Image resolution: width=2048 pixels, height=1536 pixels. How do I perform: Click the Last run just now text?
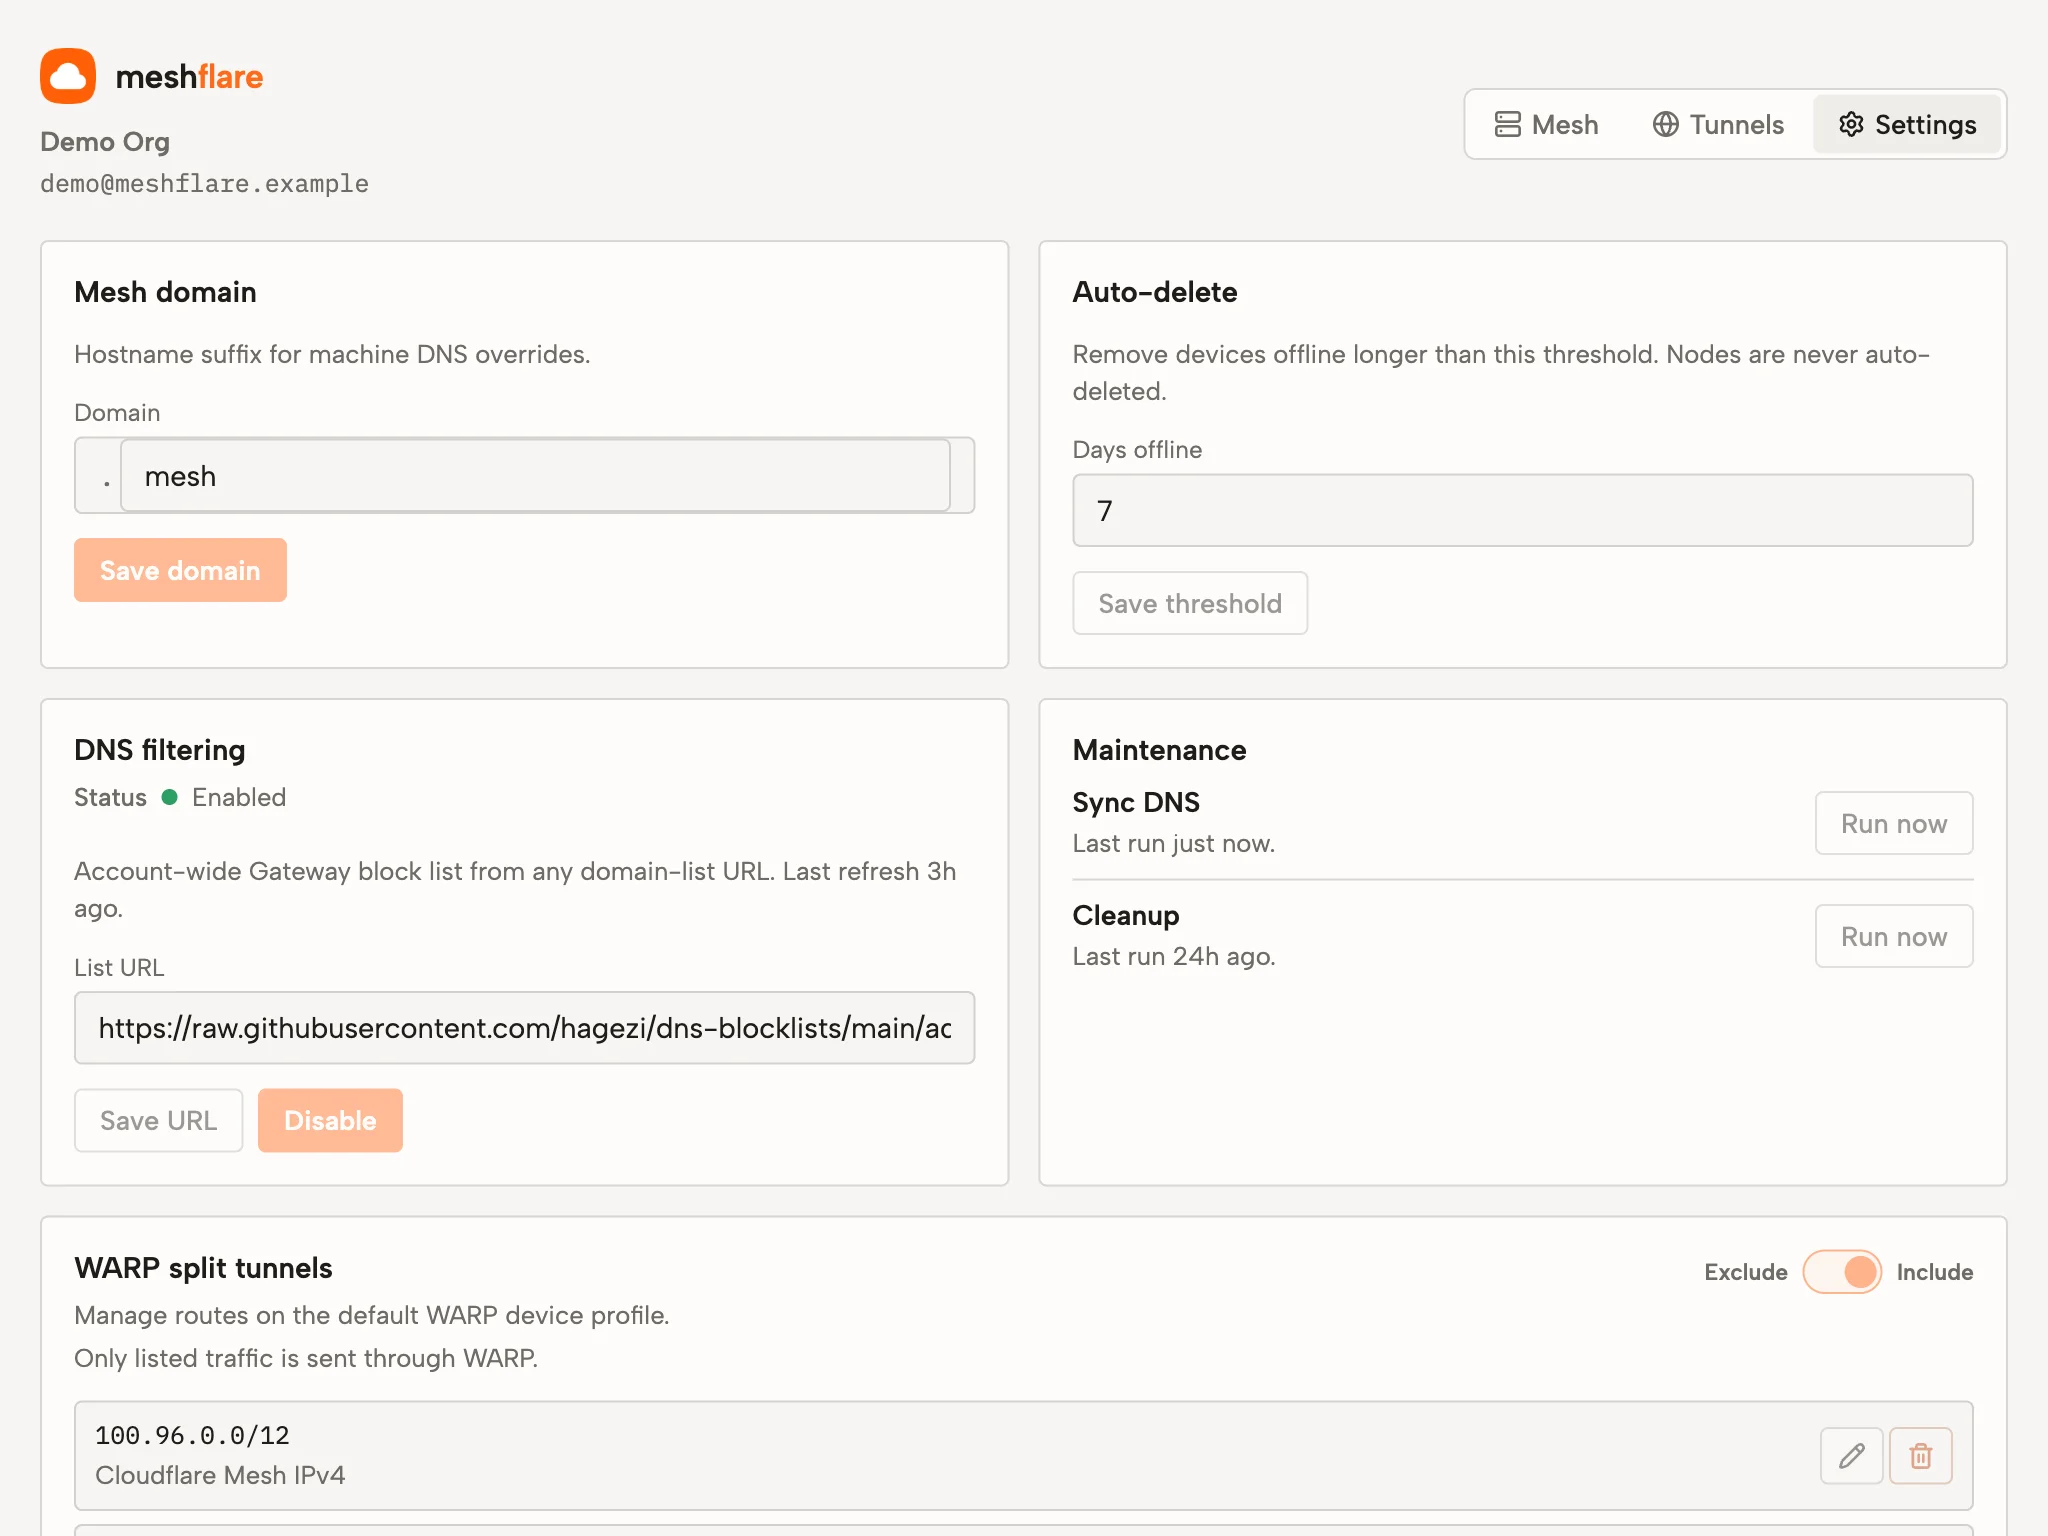(x=1174, y=844)
